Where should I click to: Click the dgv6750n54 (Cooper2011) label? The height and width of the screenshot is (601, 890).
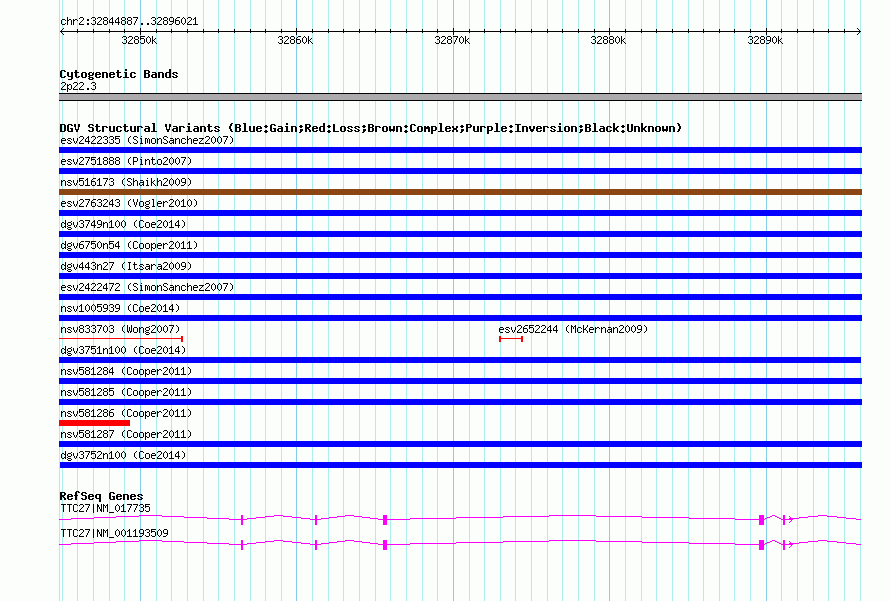point(129,245)
